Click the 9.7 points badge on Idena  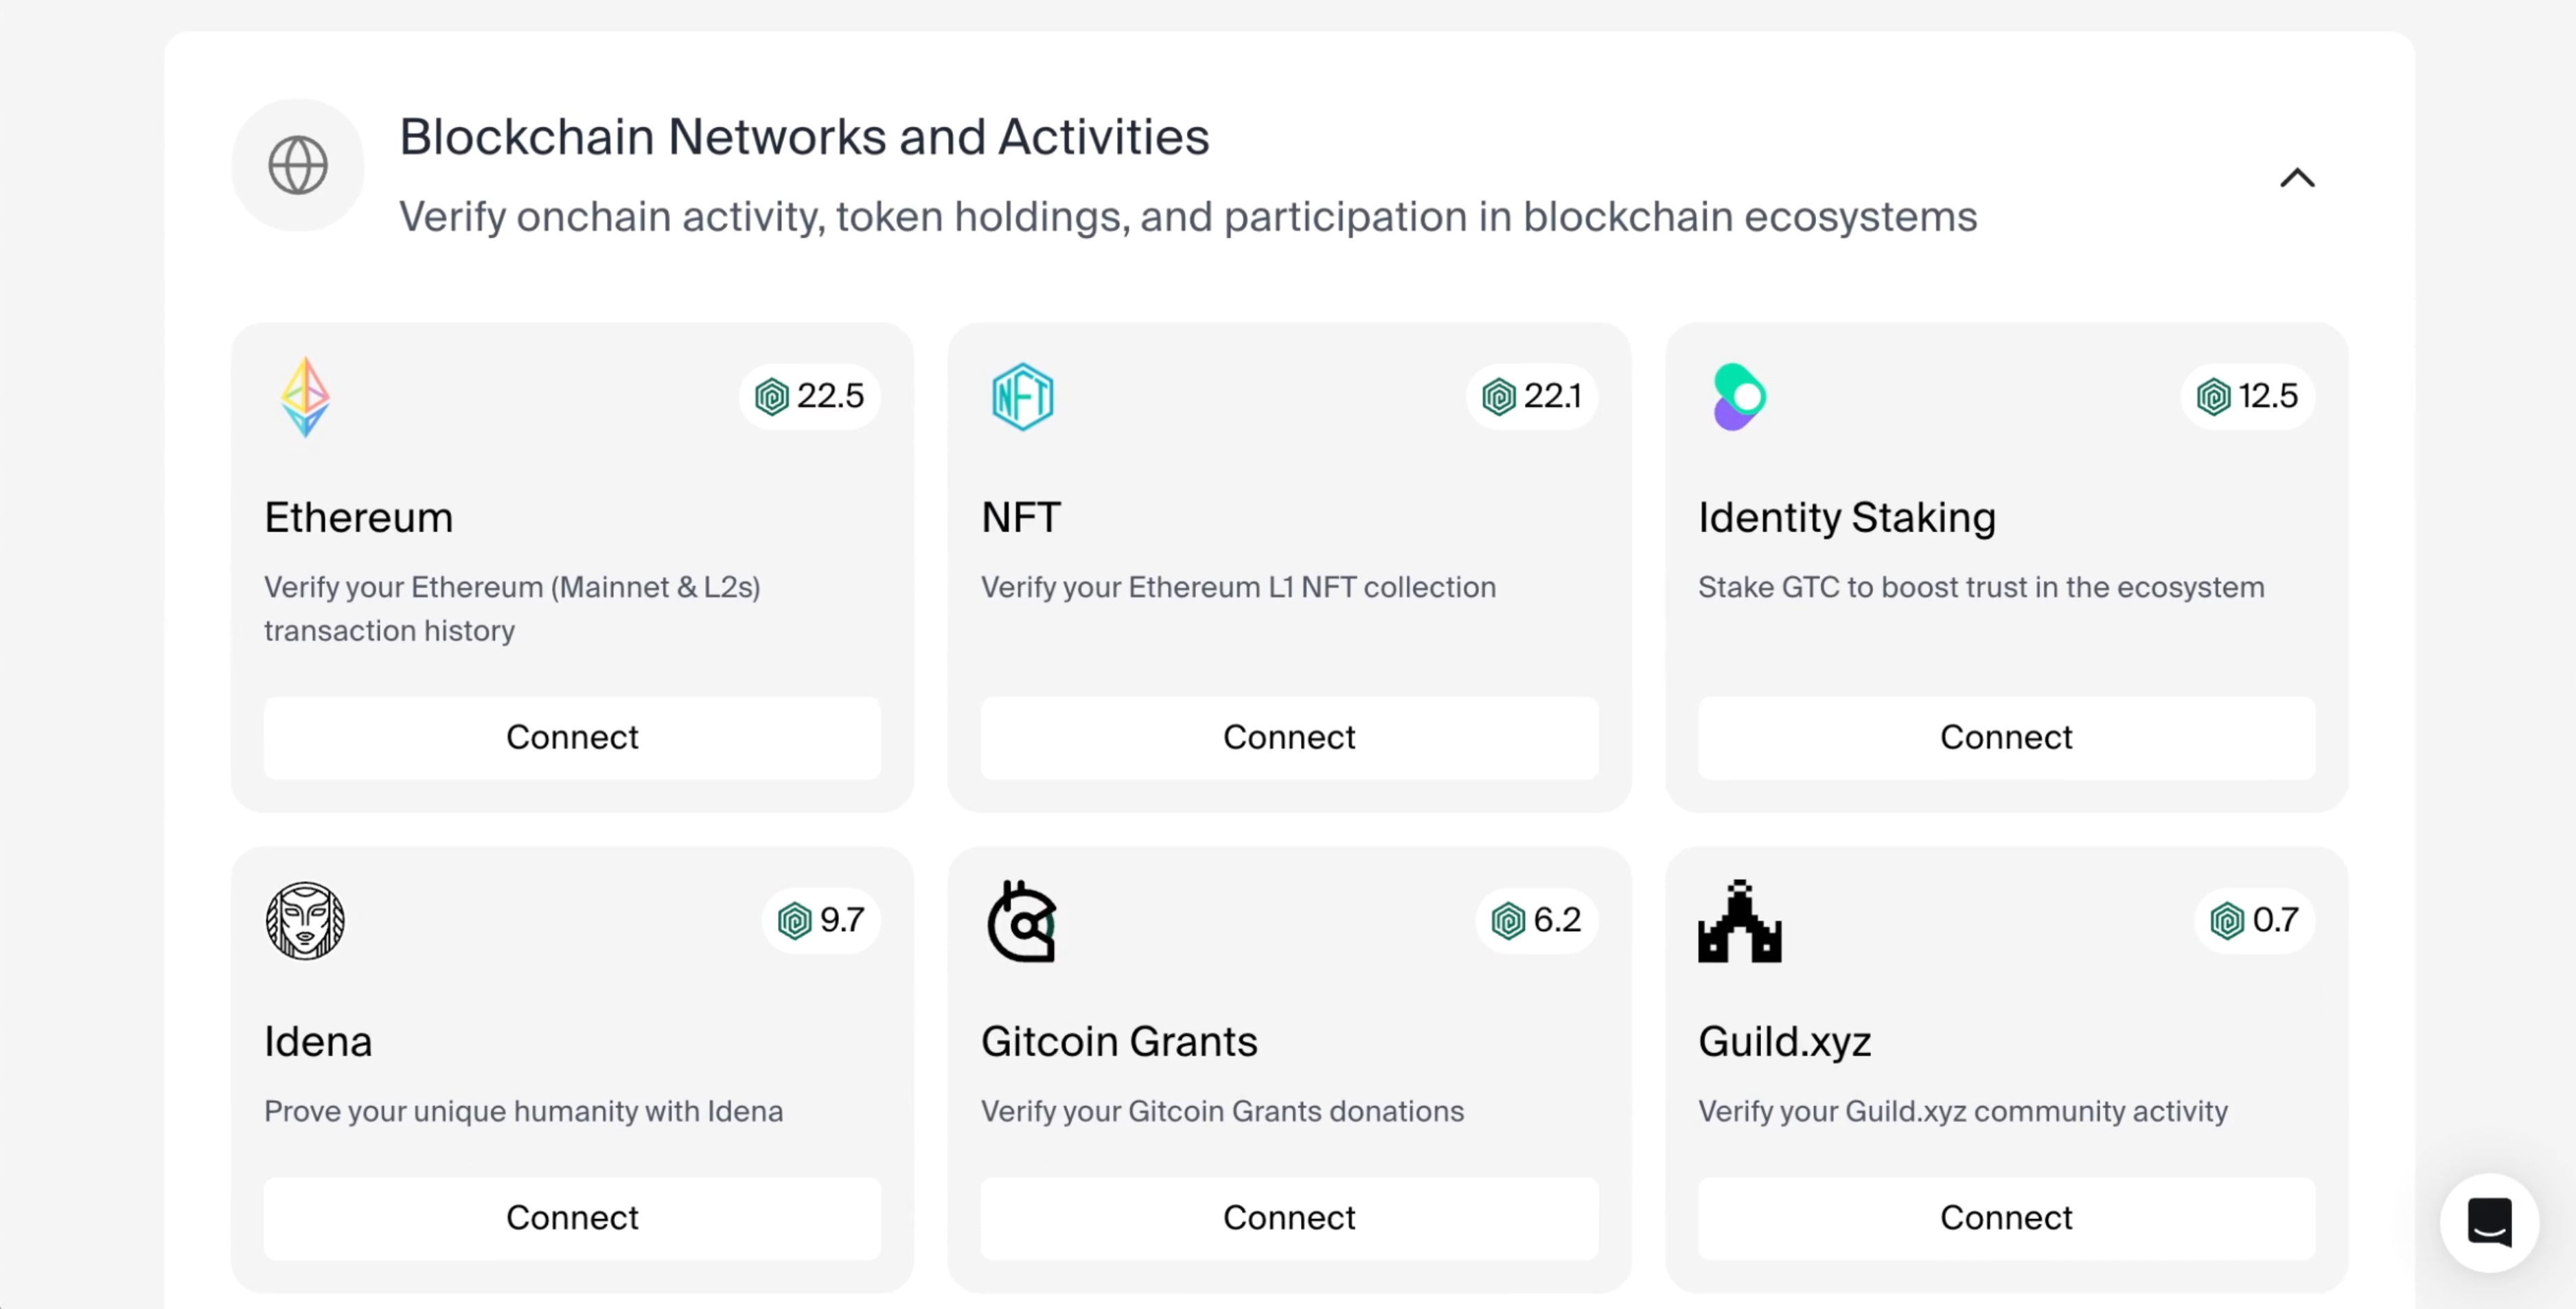point(821,920)
